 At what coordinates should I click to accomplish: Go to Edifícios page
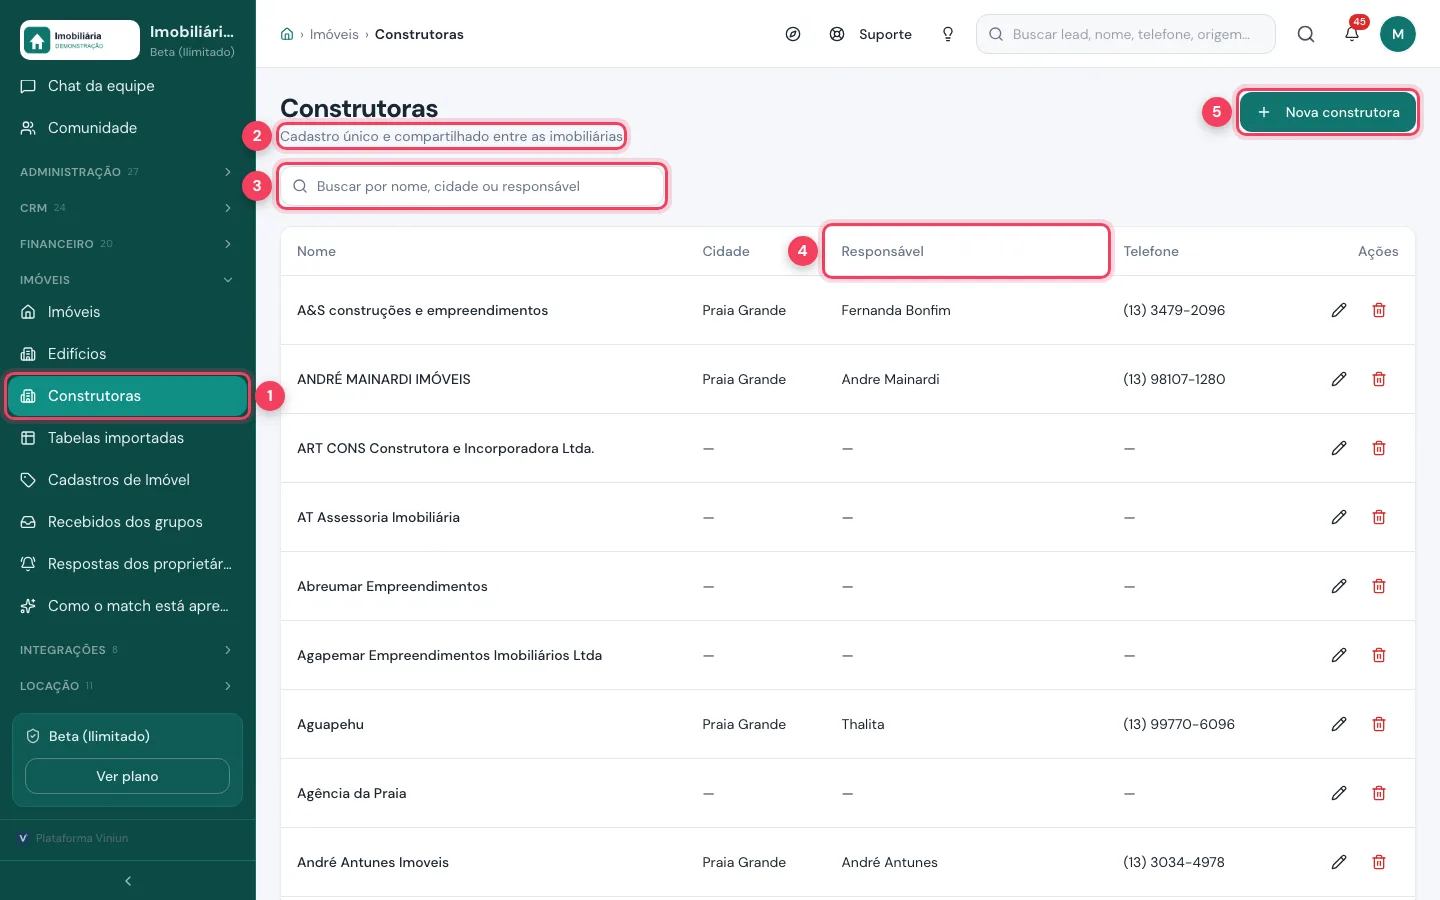point(128,354)
